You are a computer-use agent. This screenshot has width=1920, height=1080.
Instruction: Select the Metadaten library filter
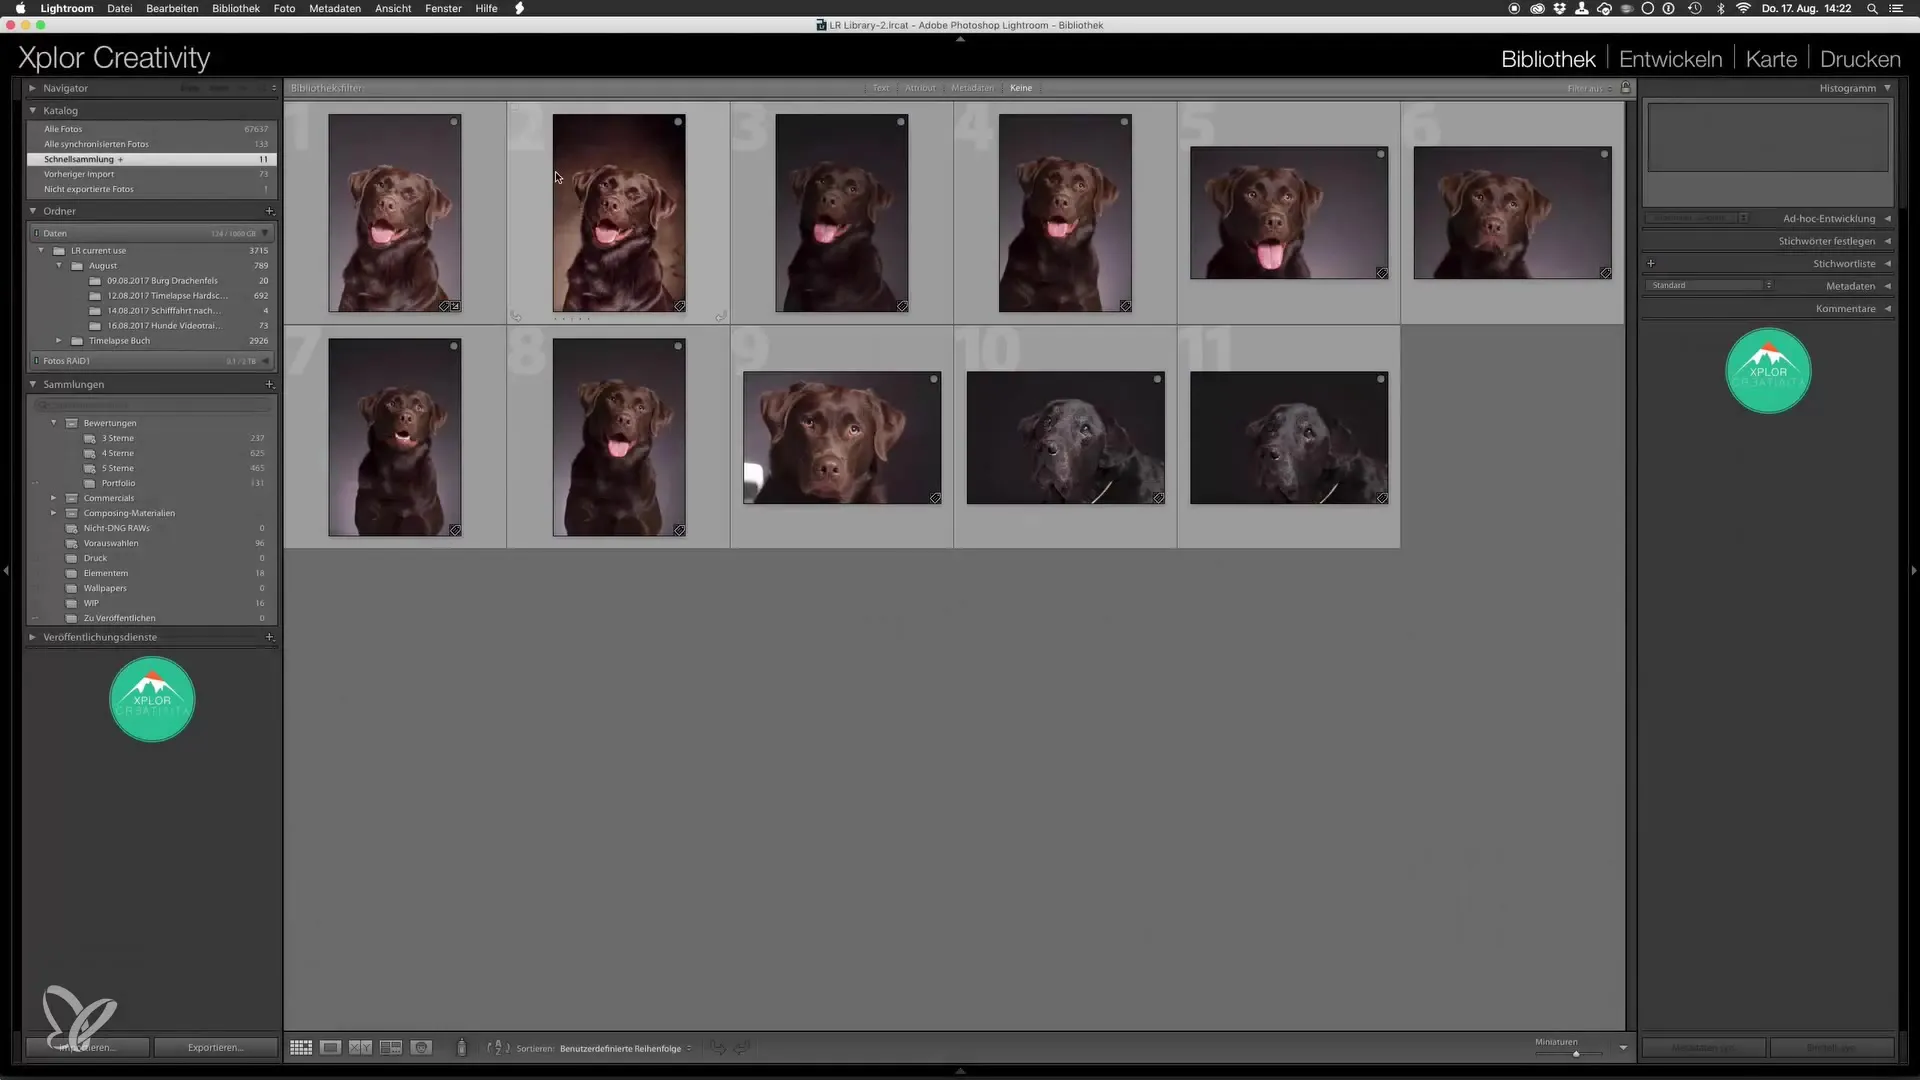pos(972,88)
